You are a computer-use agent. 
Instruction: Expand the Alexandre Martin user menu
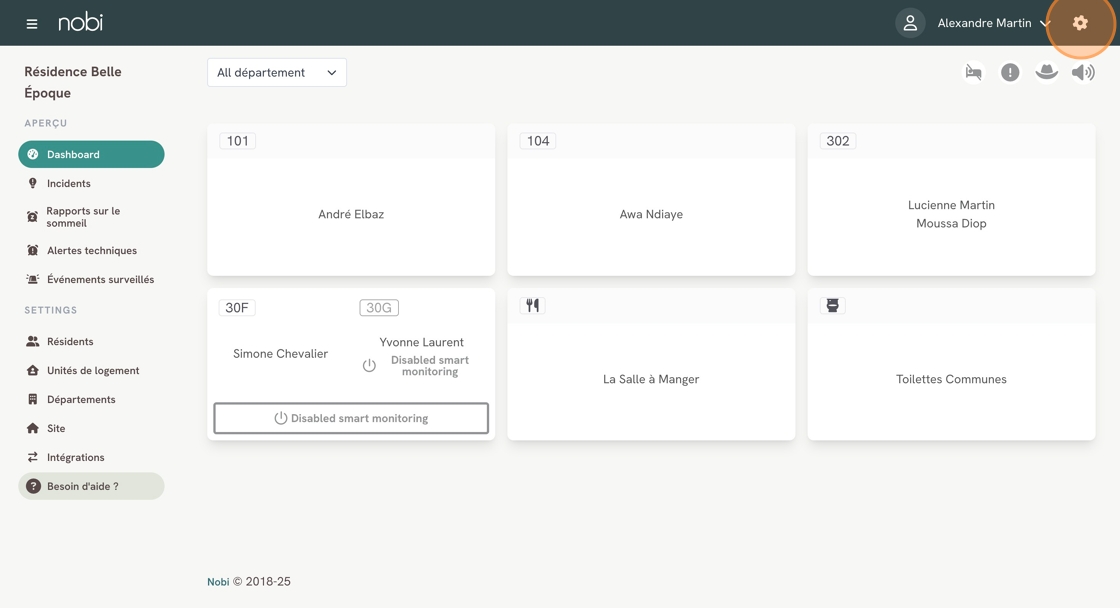tap(993, 23)
